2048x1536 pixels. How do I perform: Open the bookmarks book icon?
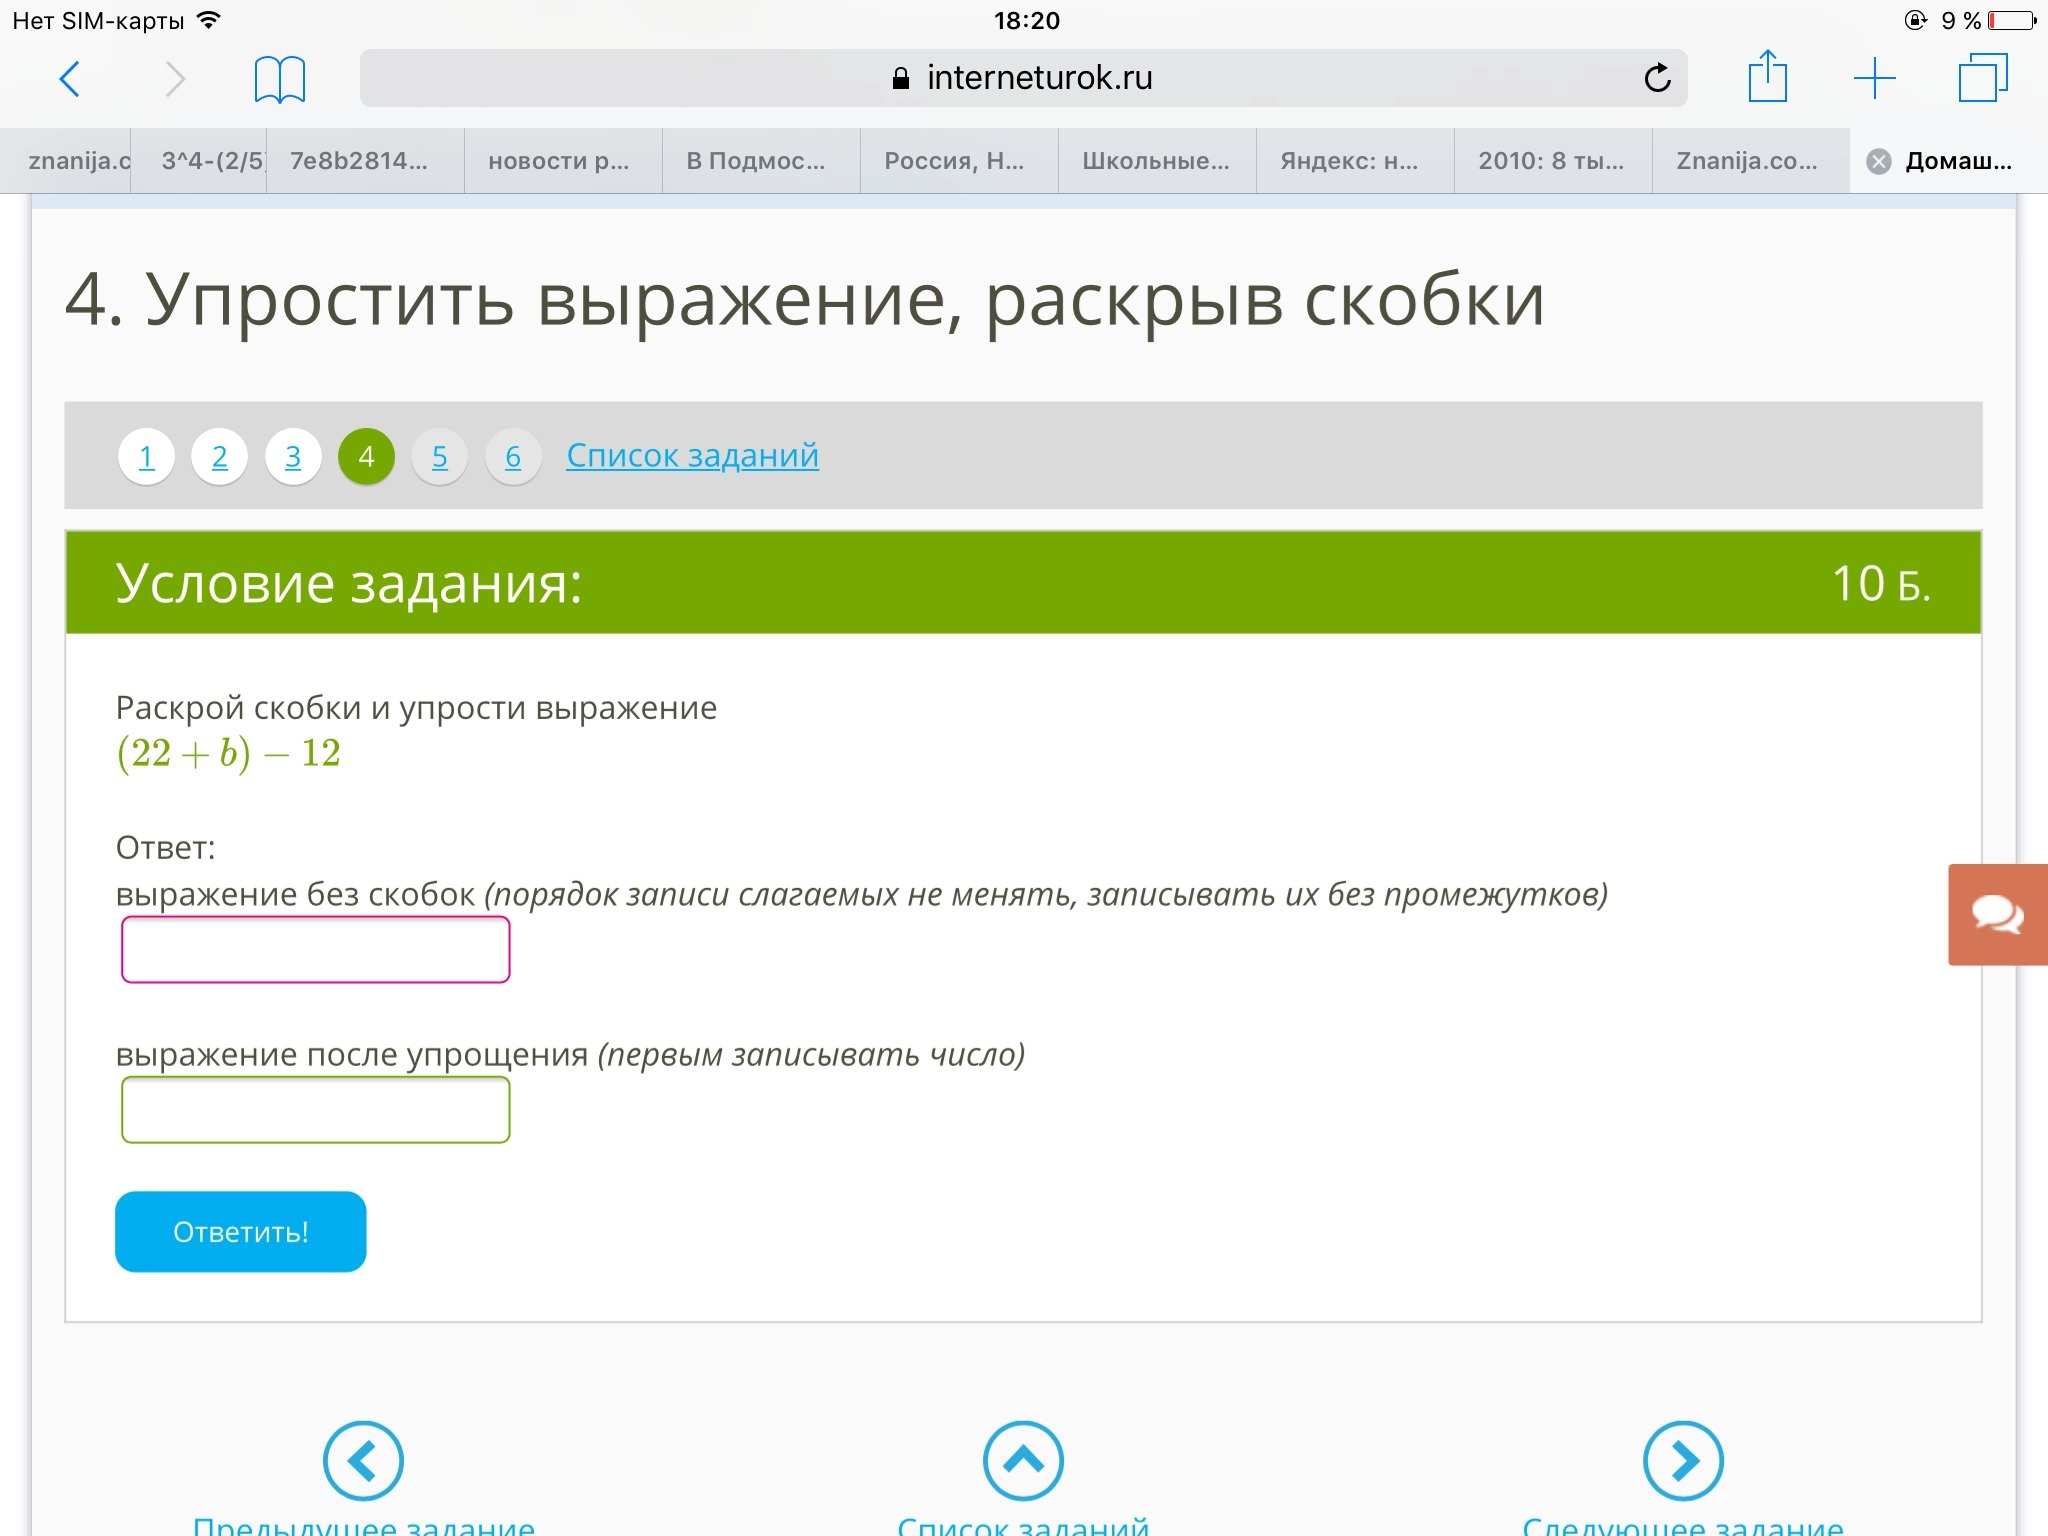279,79
